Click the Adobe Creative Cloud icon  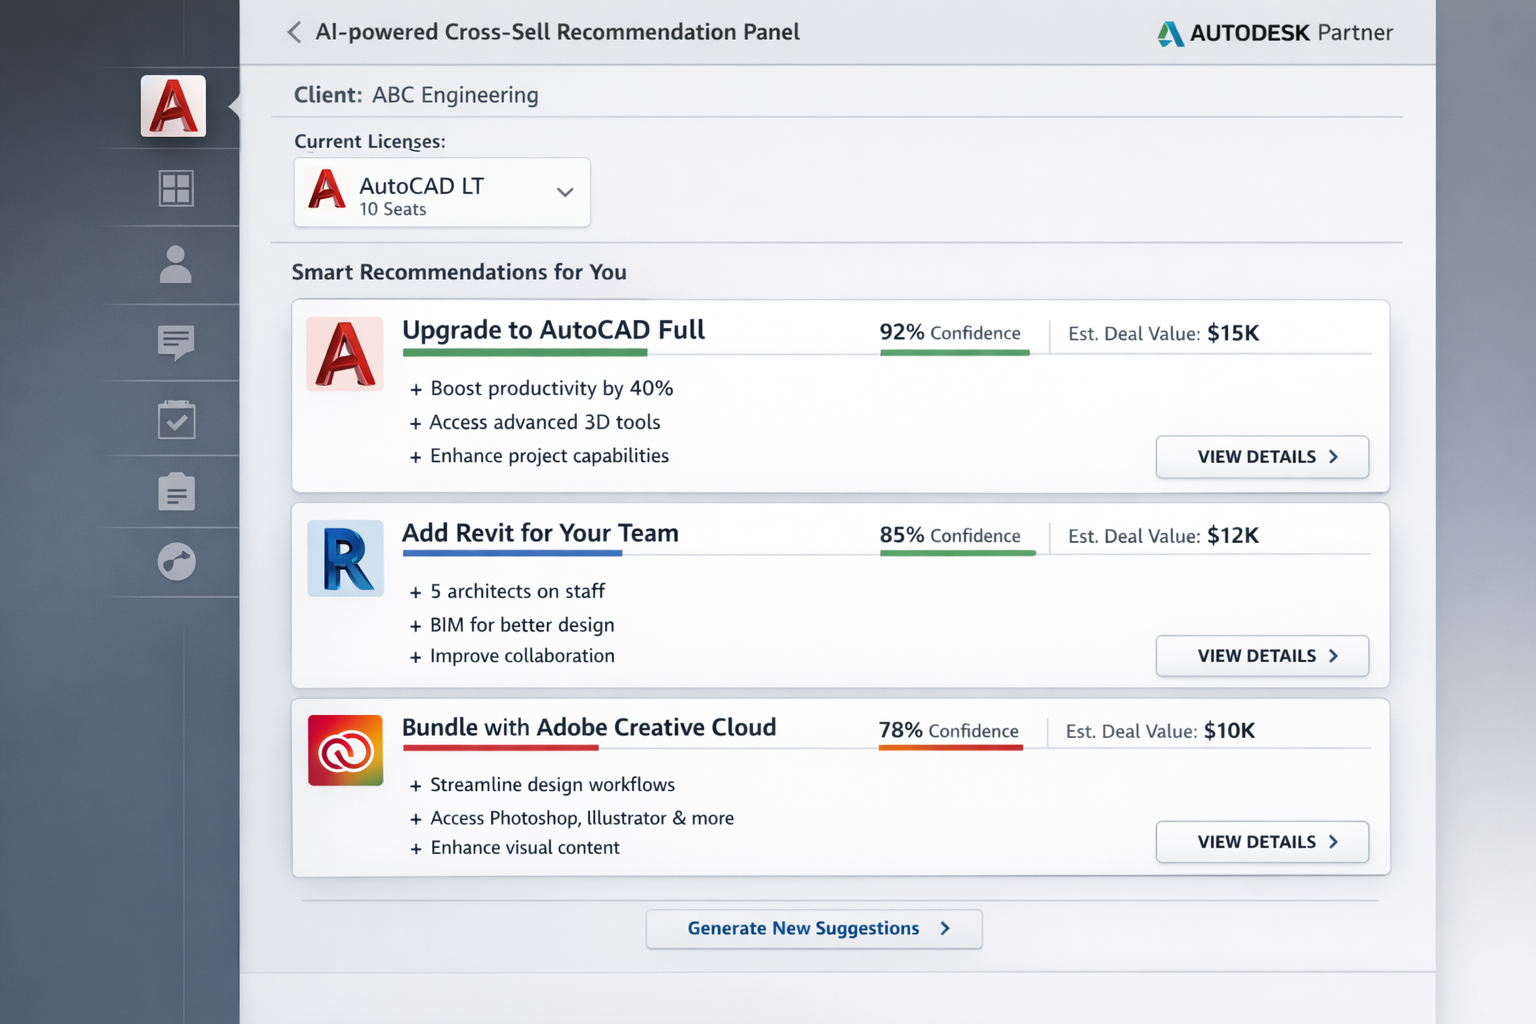click(x=345, y=750)
